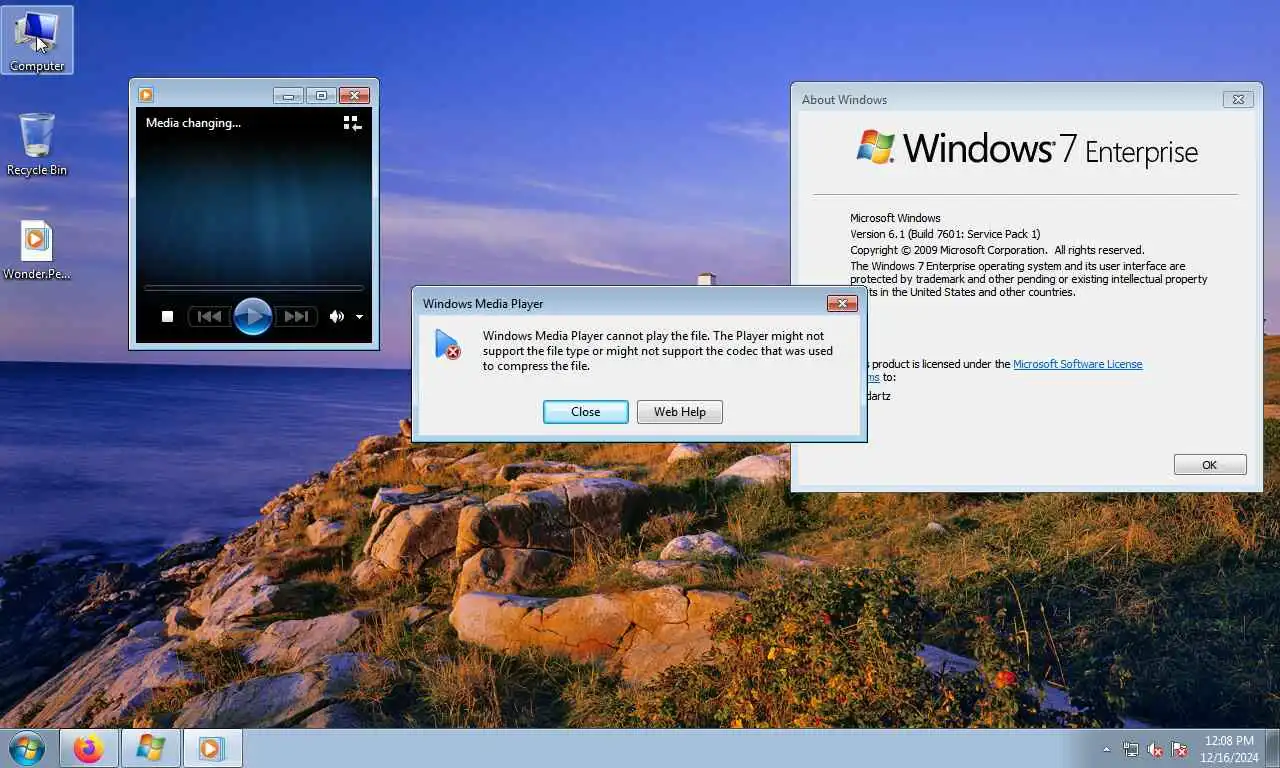The height and width of the screenshot is (768, 1280).
Task: Minimize the Windows Media Player window
Action: 288,96
